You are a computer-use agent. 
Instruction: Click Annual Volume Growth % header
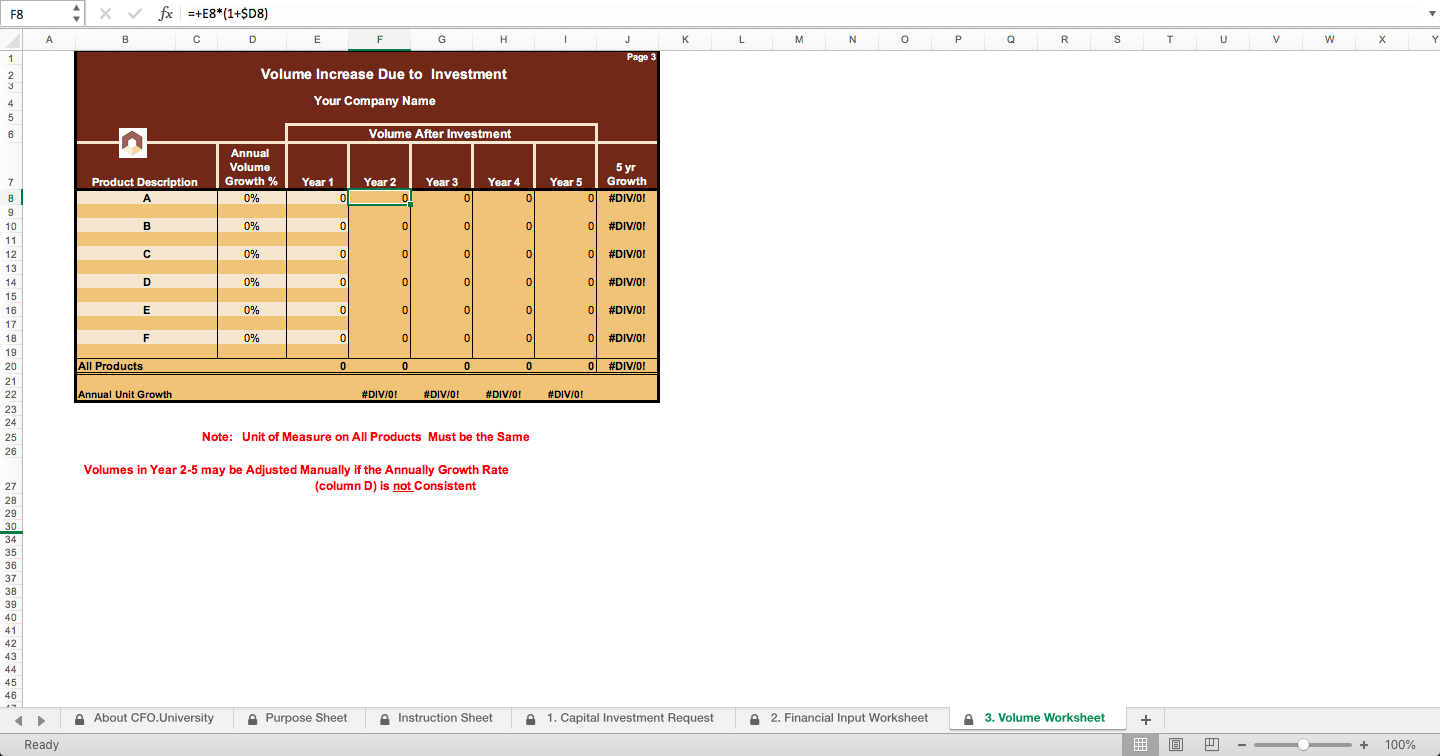pyautogui.click(x=251, y=167)
